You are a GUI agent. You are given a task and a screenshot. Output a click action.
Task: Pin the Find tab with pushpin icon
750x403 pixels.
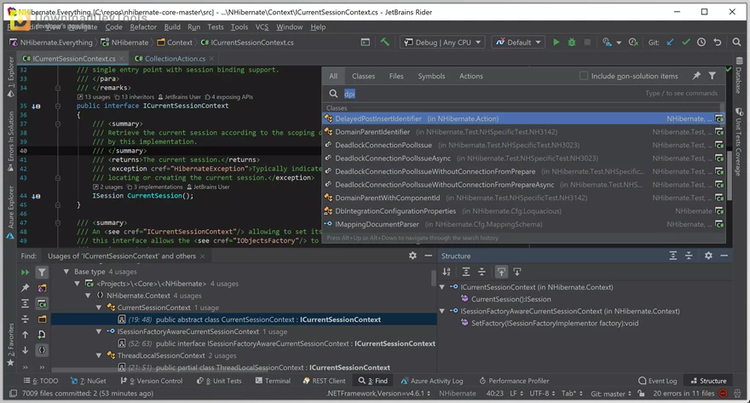click(x=25, y=287)
